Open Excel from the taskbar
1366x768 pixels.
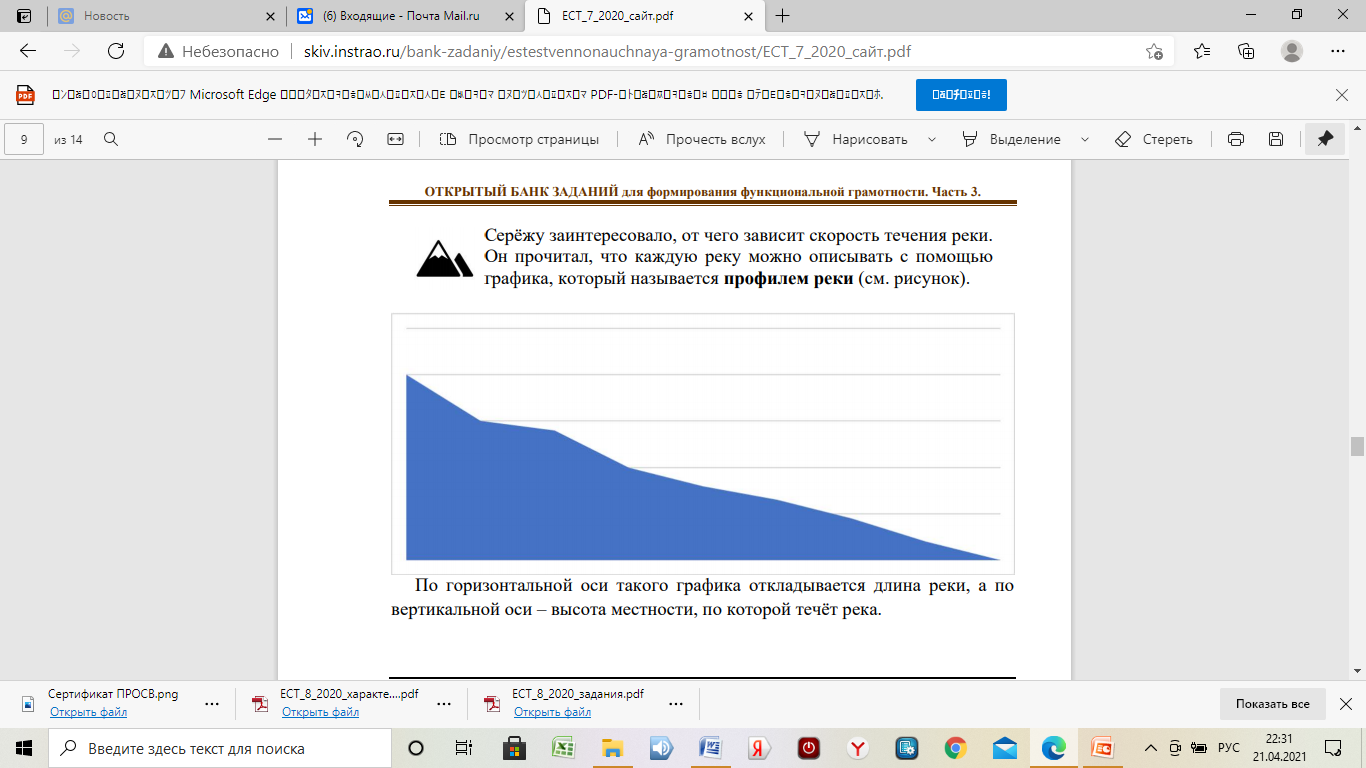coord(563,748)
